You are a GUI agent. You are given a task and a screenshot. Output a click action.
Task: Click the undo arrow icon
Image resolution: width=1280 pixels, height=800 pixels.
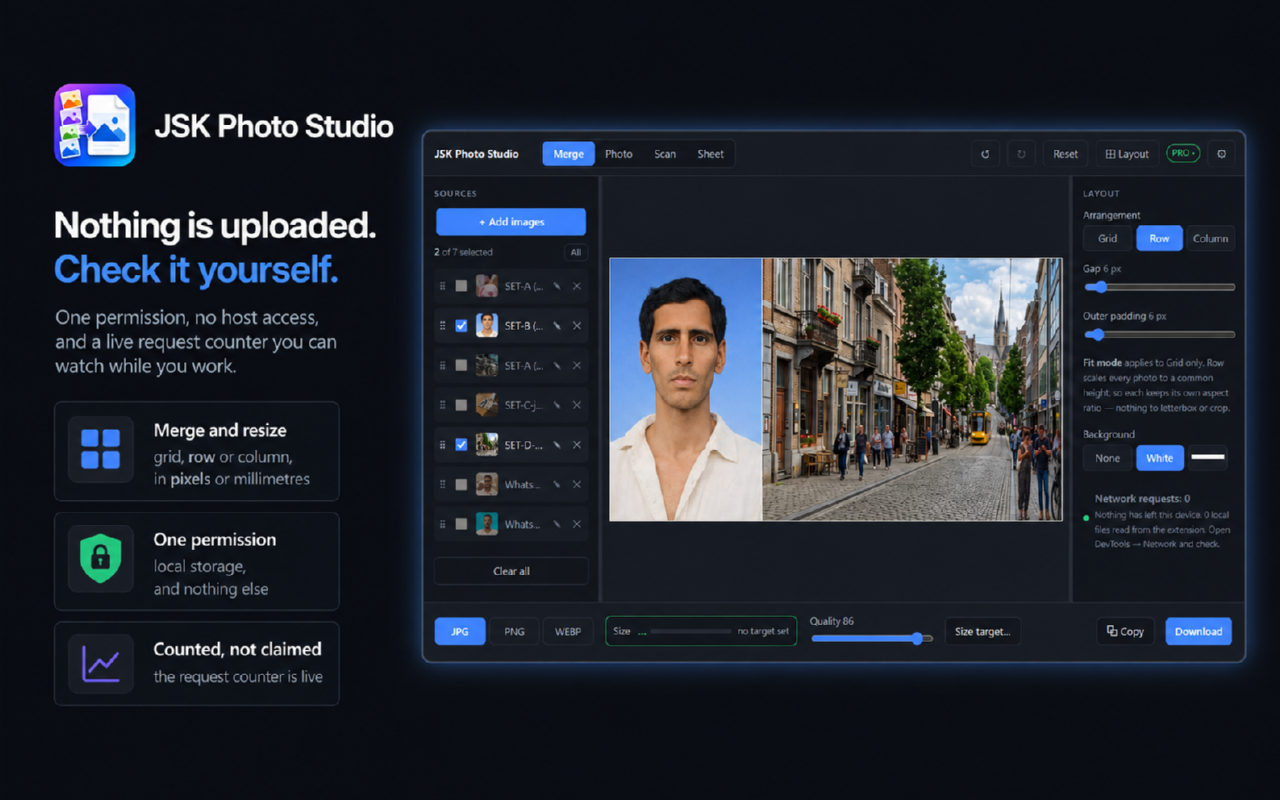[985, 154]
